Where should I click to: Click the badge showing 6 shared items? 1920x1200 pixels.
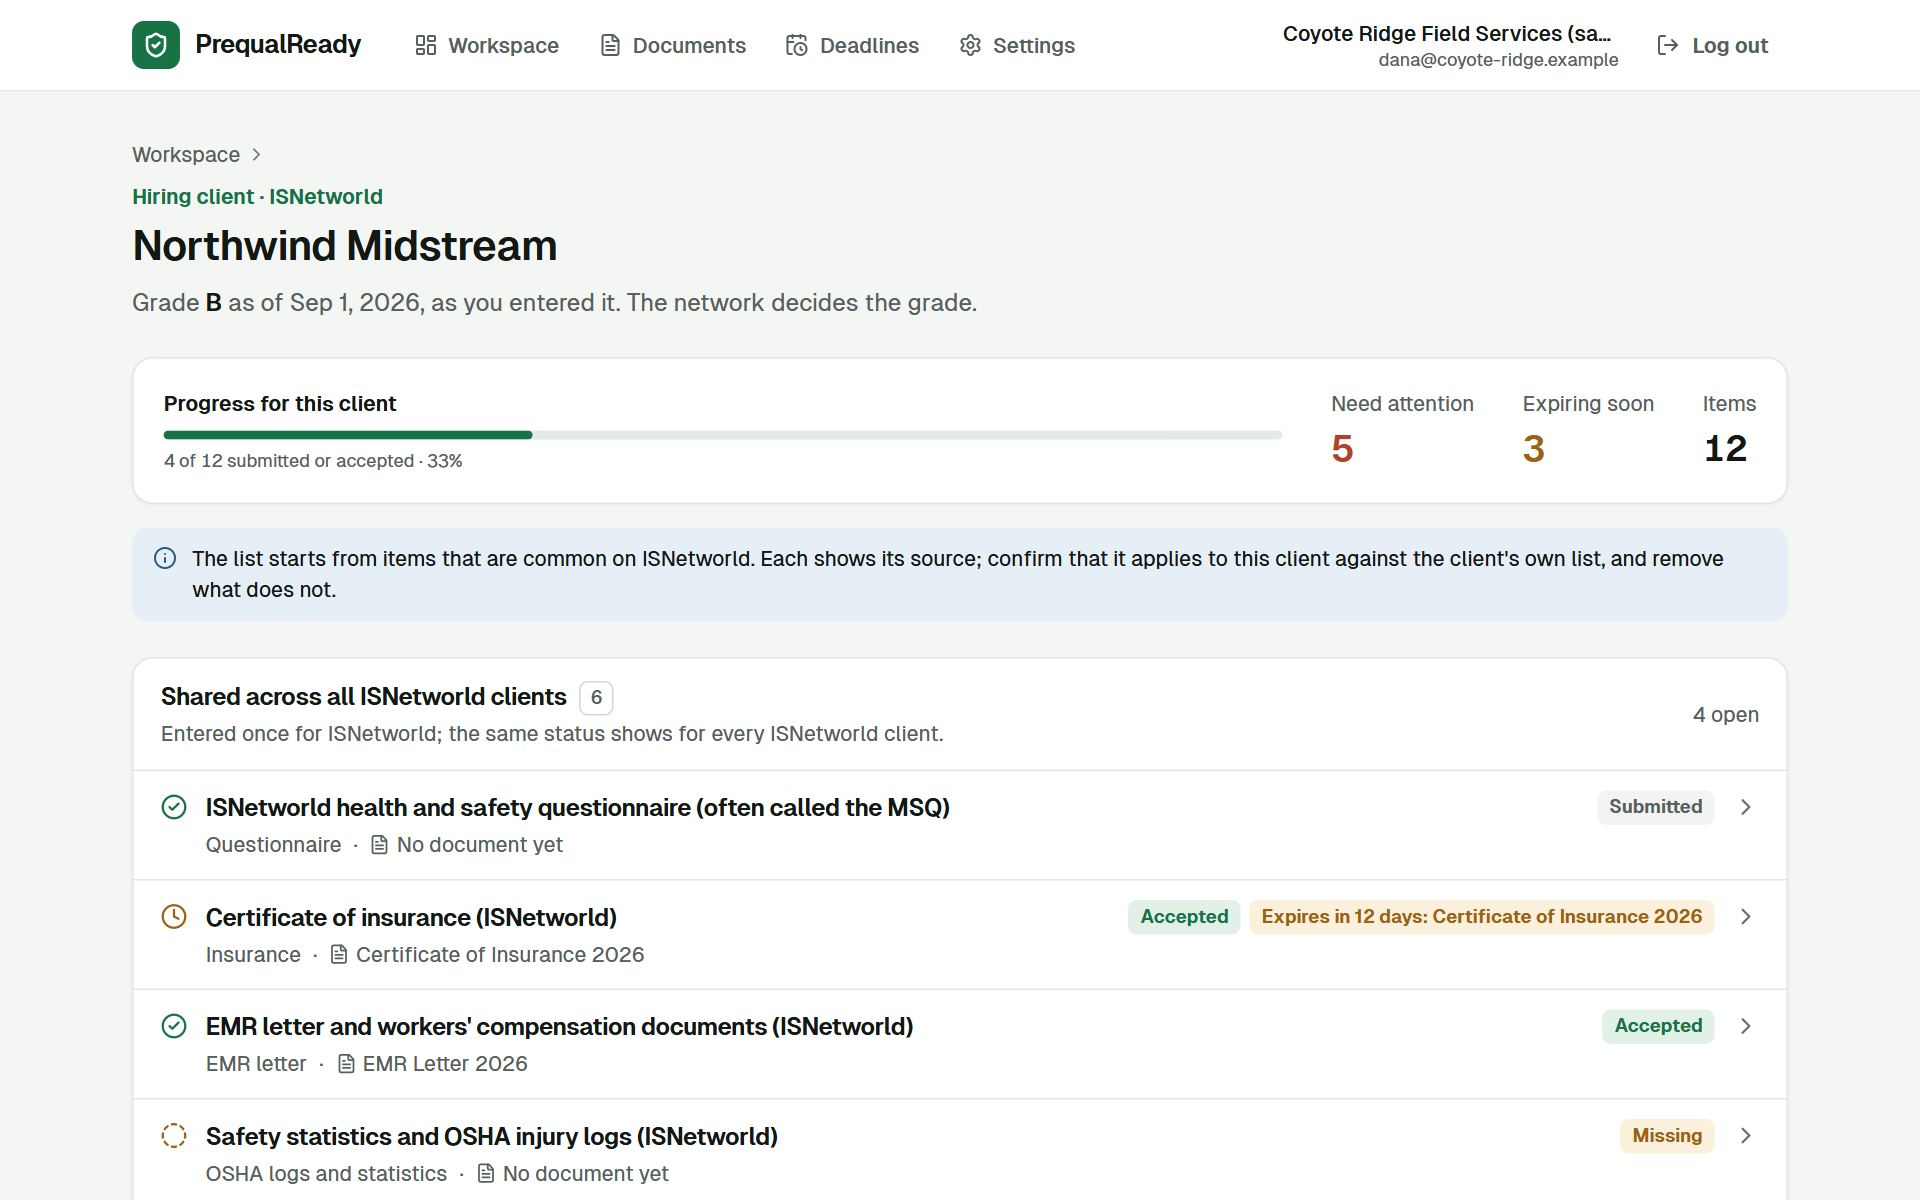(596, 697)
